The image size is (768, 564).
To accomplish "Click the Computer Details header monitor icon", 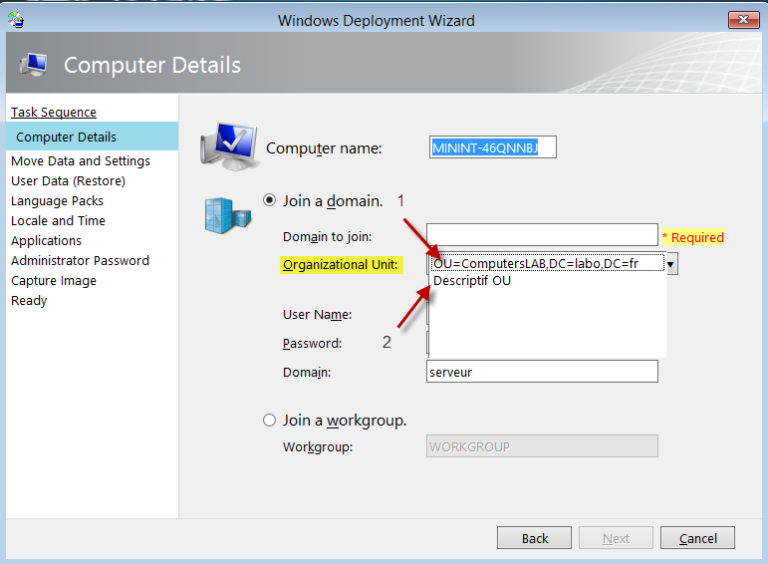I will point(33,65).
